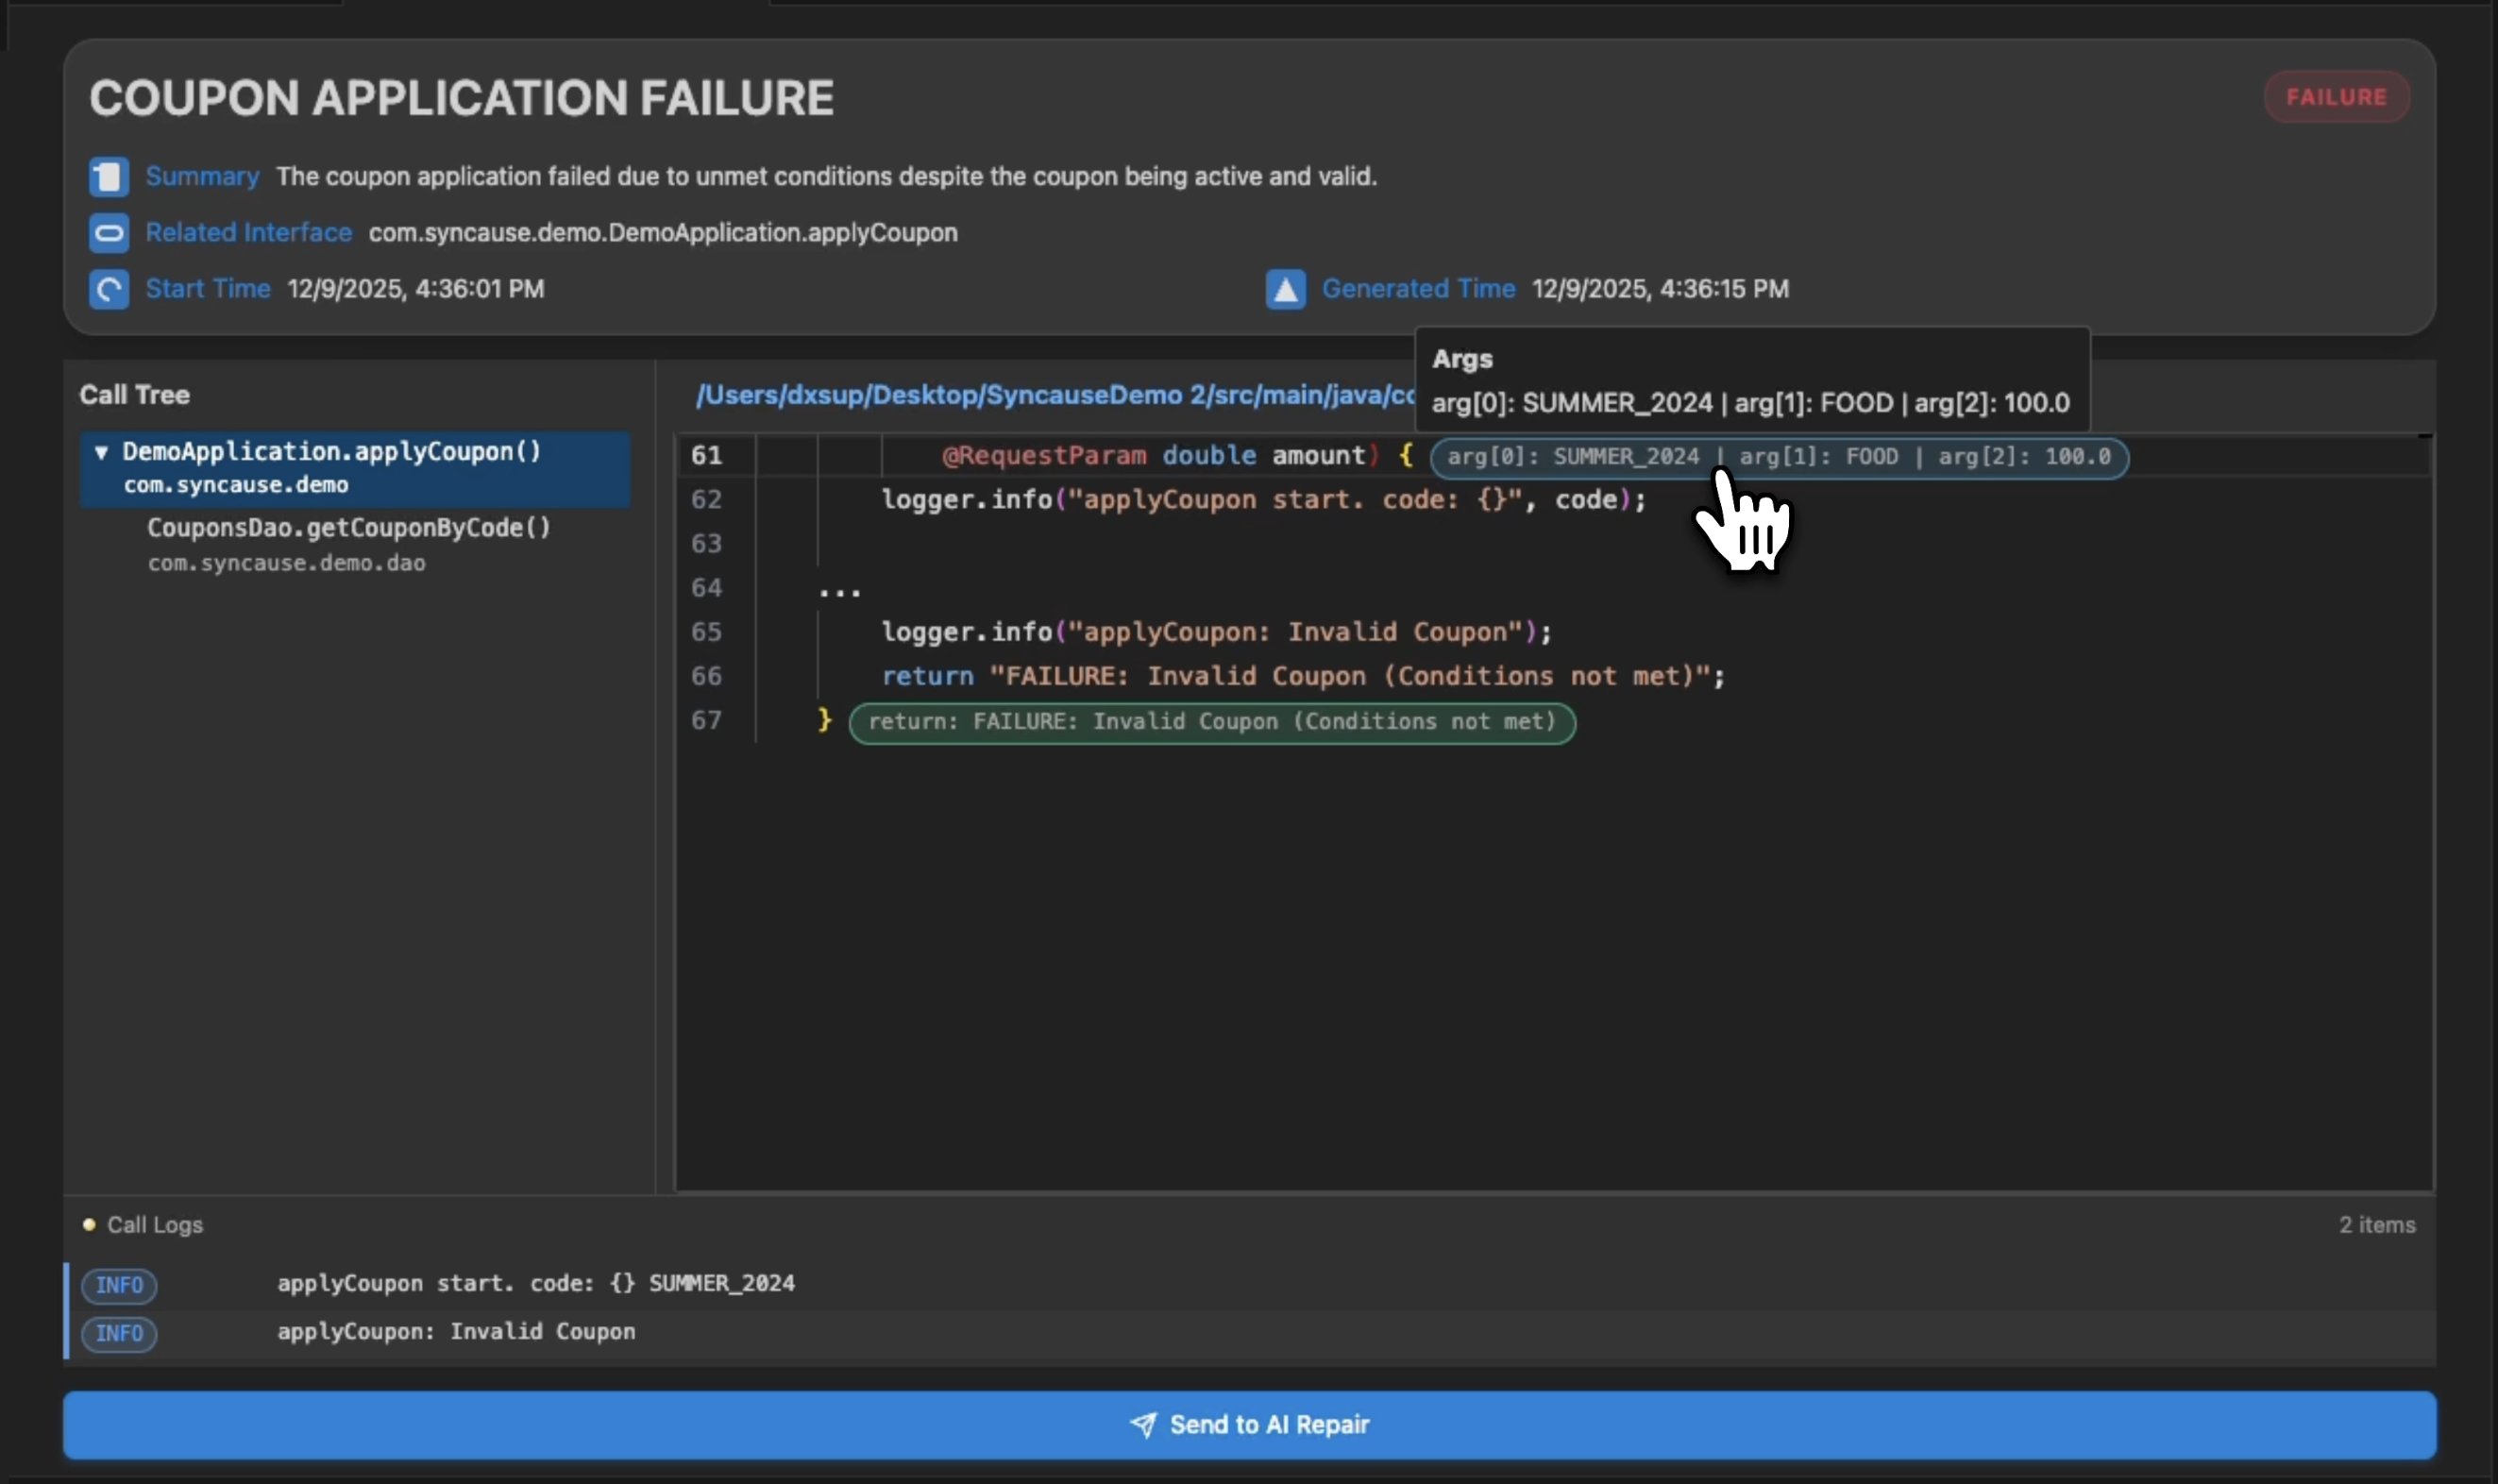The width and height of the screenshot is (2498, 1484).
Task: Select CouponsDao.getCouponByCode() in the Call Tree
Action: tap(349, 528)
